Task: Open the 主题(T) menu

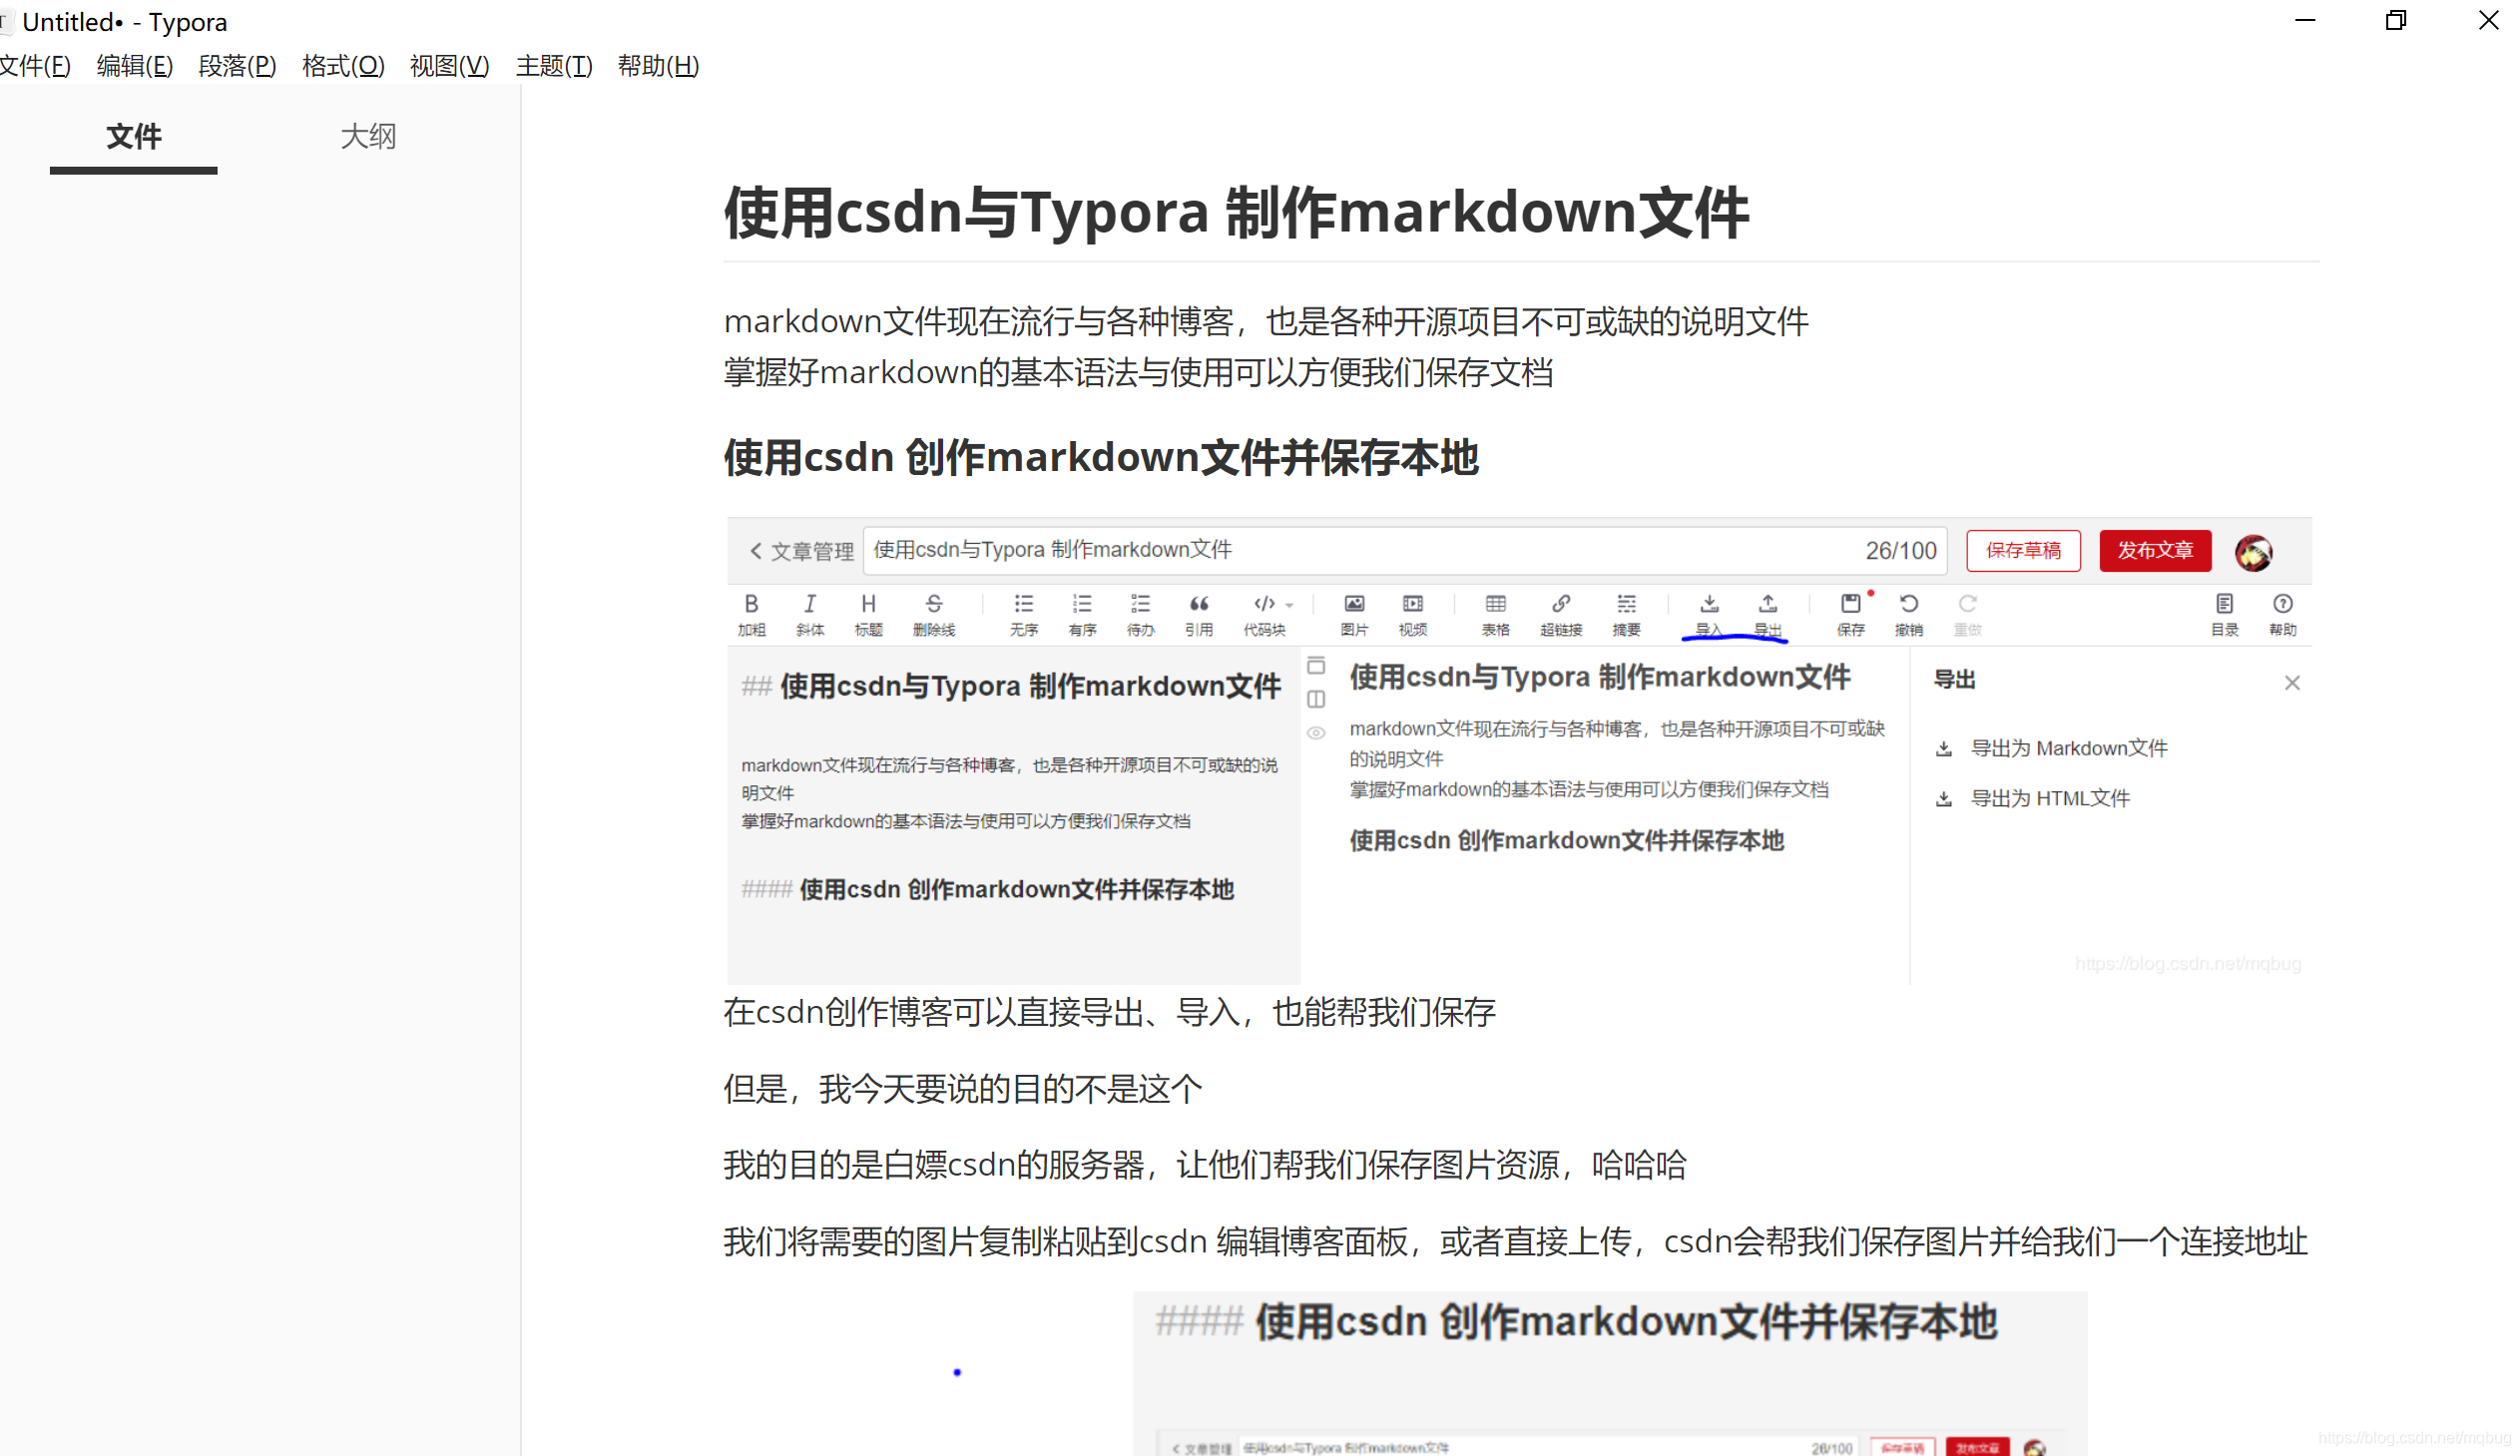Action: 554,66
